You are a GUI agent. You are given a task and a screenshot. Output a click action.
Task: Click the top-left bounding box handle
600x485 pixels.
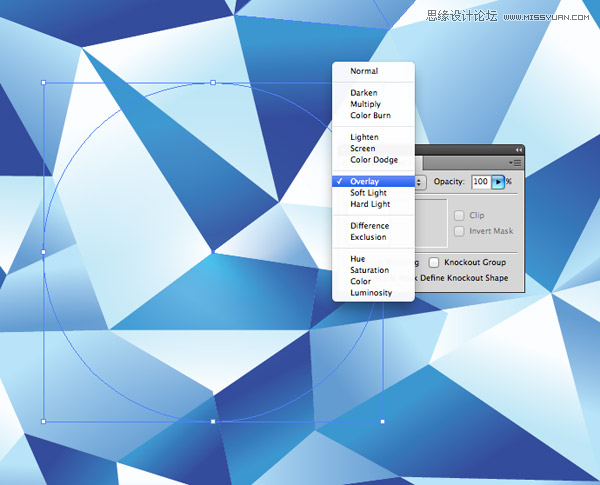[x=43, y=82]
